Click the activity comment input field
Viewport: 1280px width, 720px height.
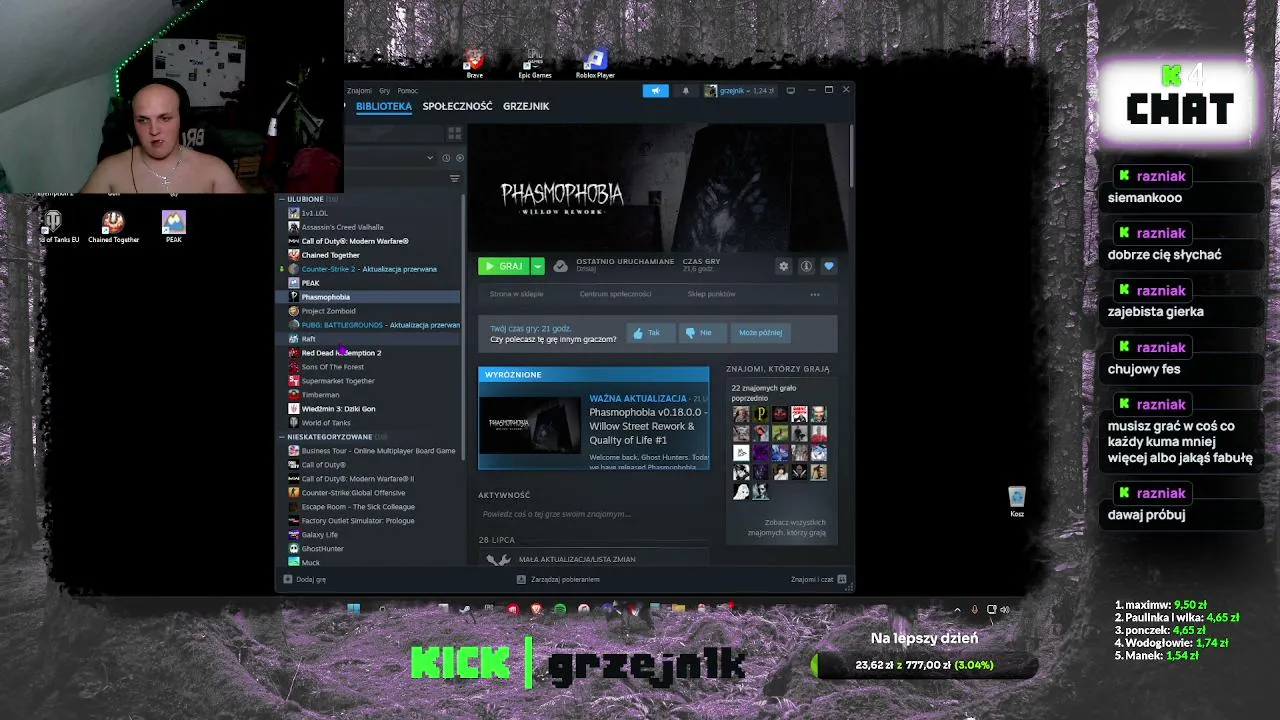pos(593,514)
